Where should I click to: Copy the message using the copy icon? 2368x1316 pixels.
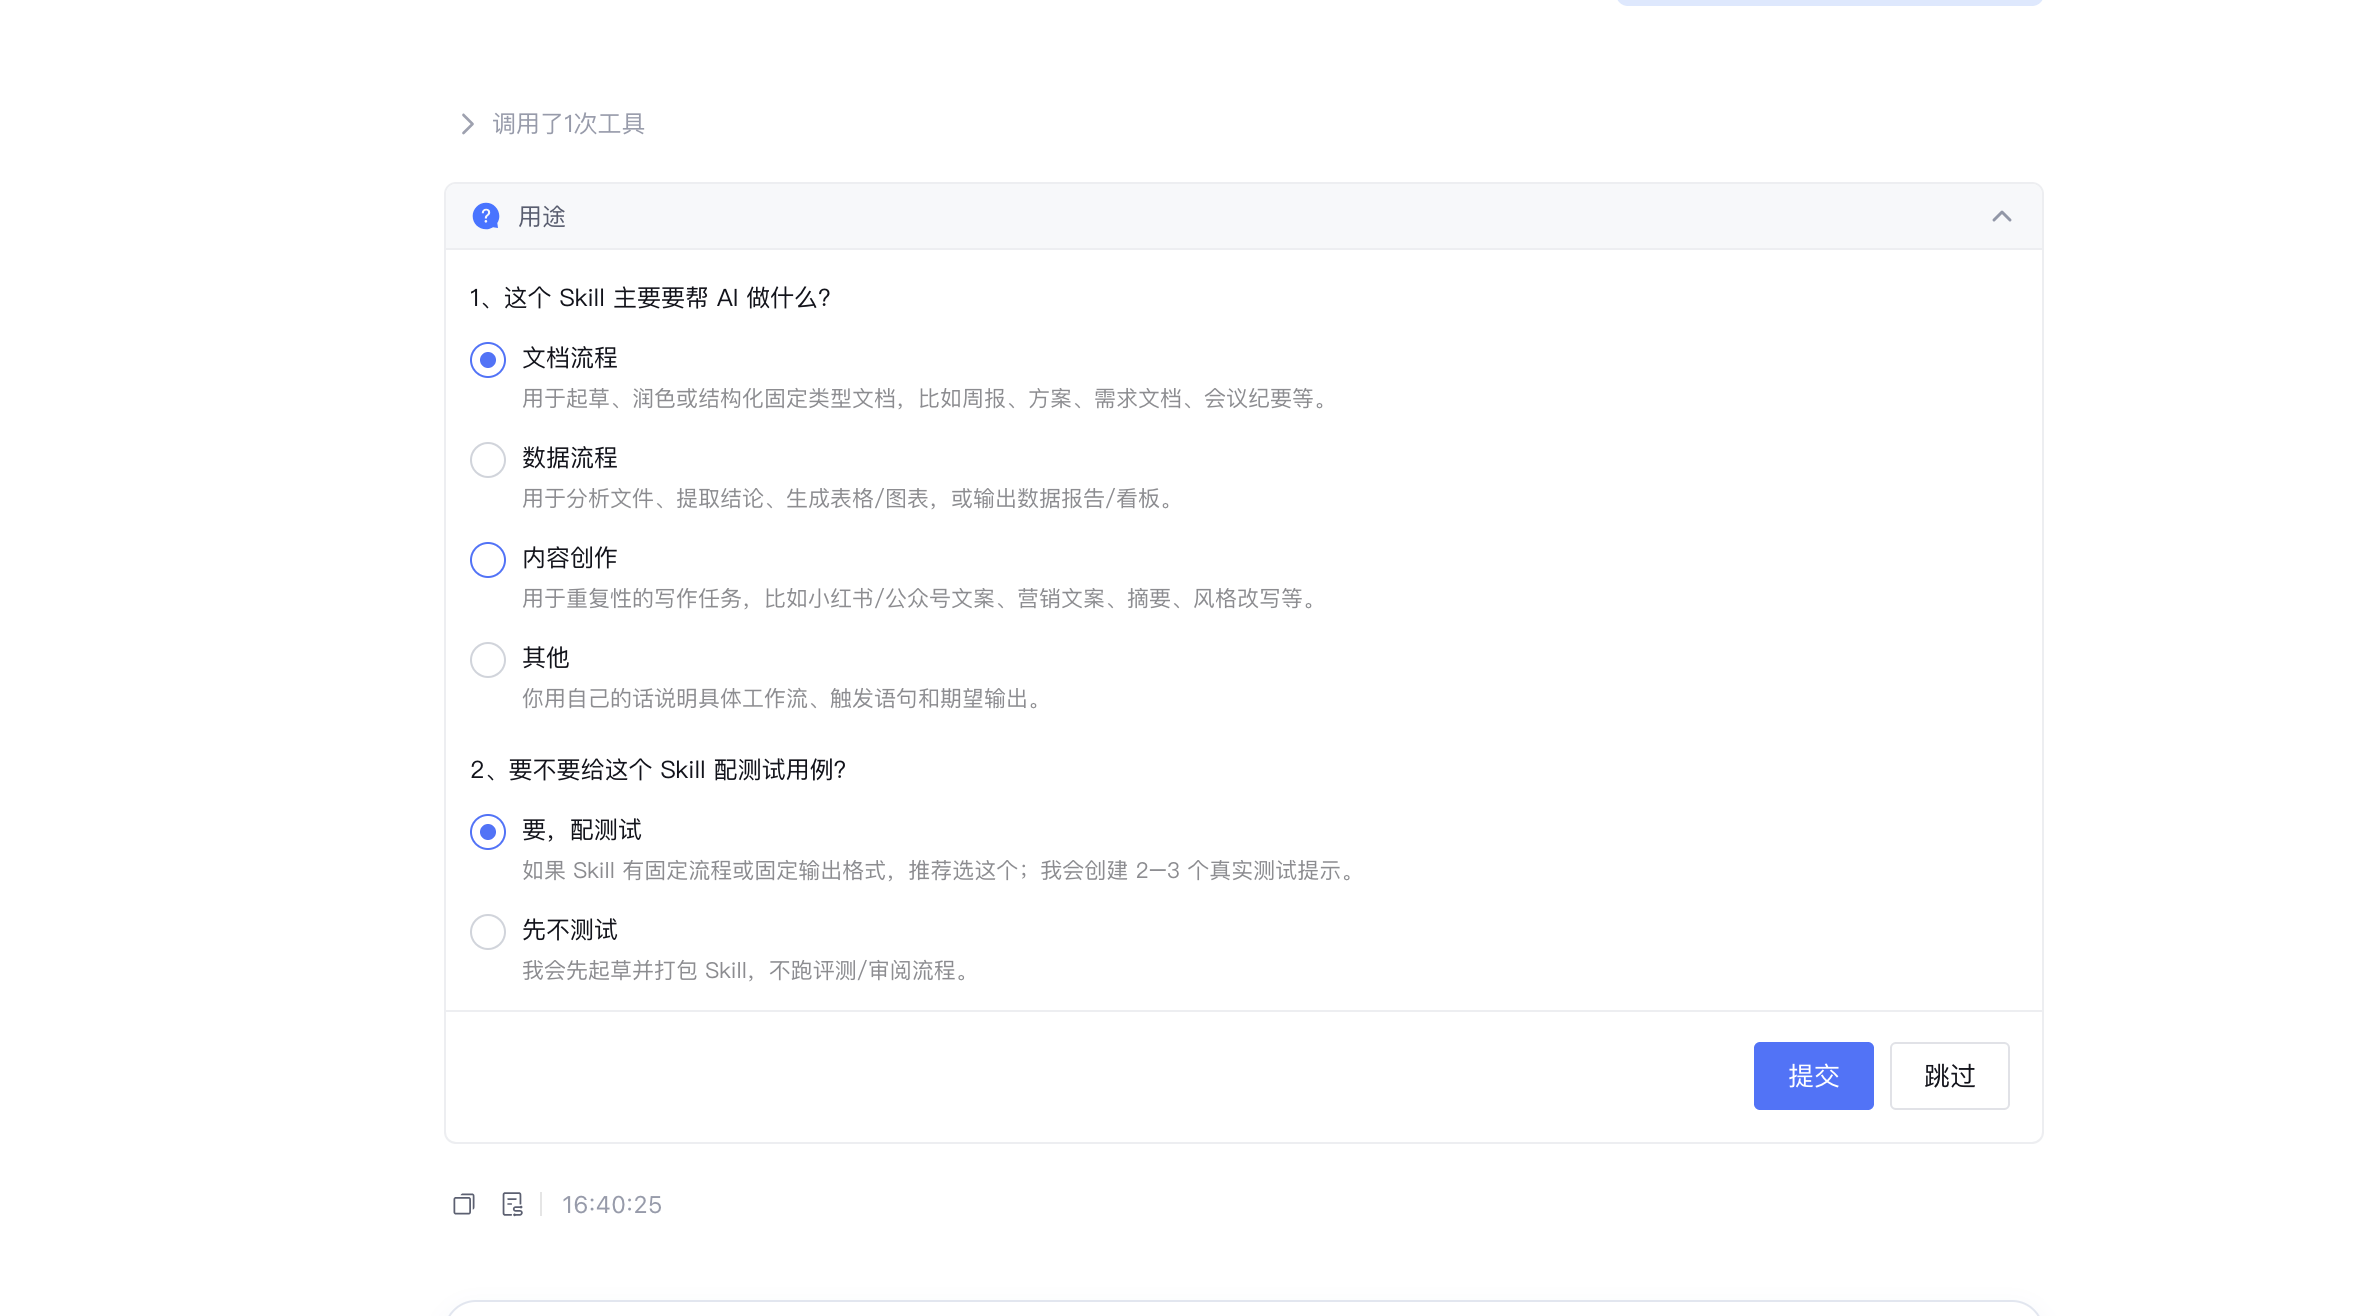(x=464, y=1204)
